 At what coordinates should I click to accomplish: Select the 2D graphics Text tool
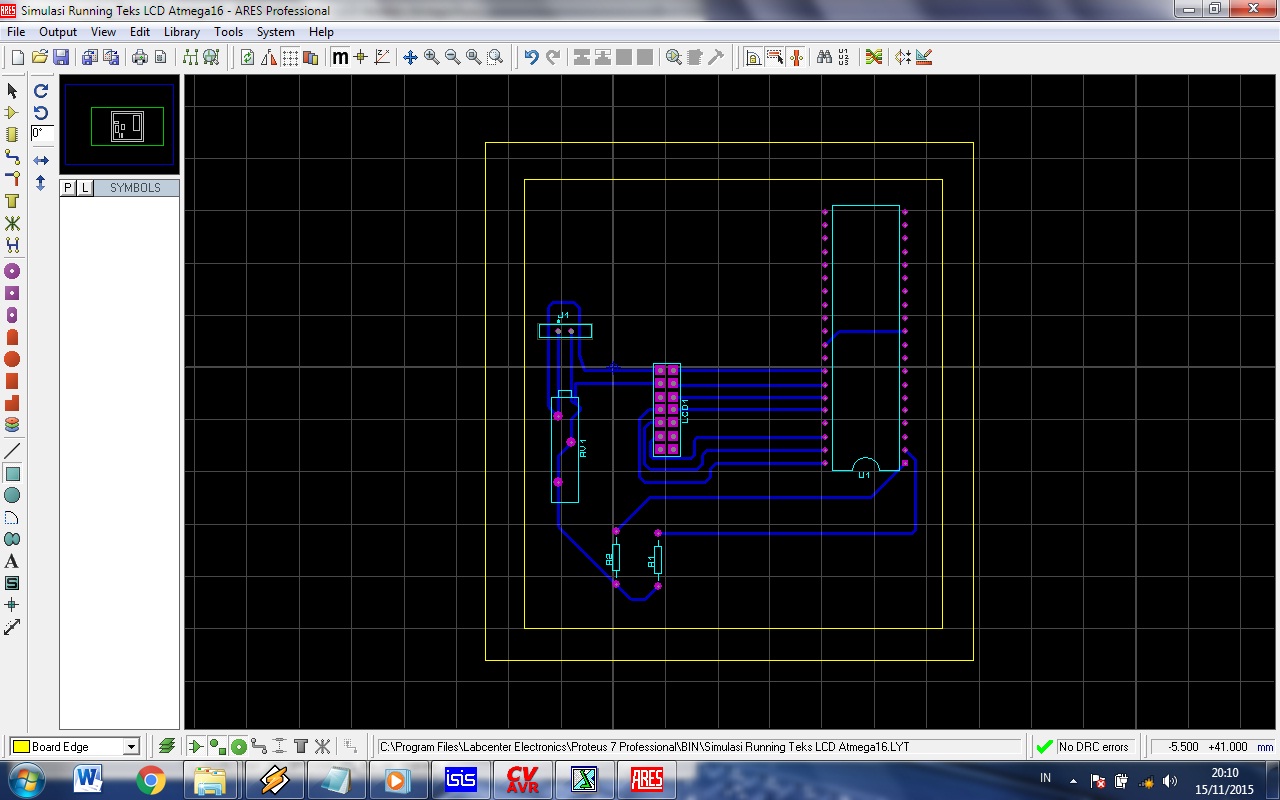(13, 561)
